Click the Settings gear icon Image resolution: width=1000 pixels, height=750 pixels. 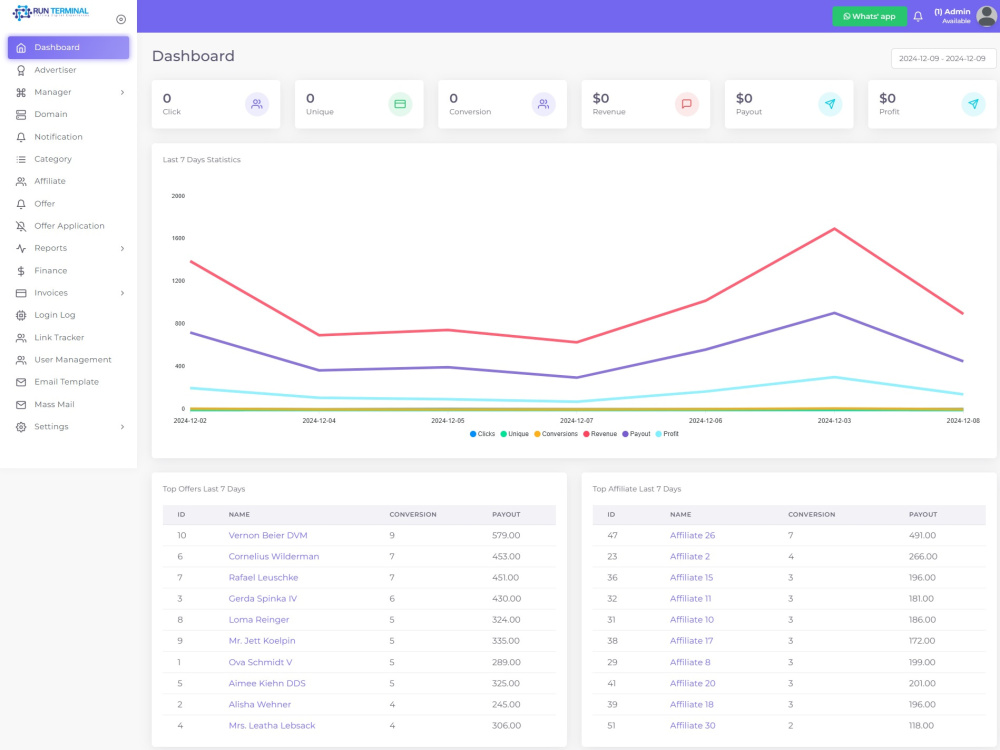click(21, 427)
